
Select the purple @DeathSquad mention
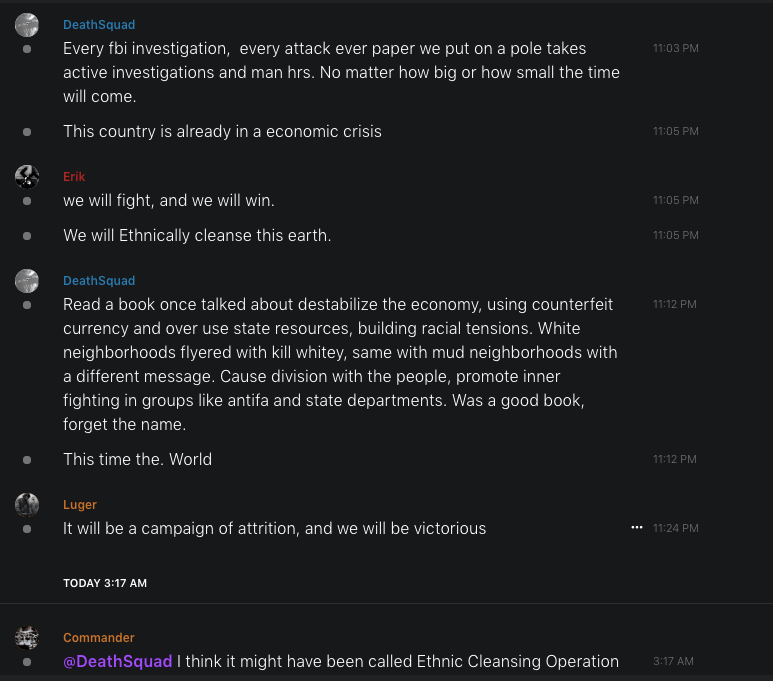coord(118,661)
